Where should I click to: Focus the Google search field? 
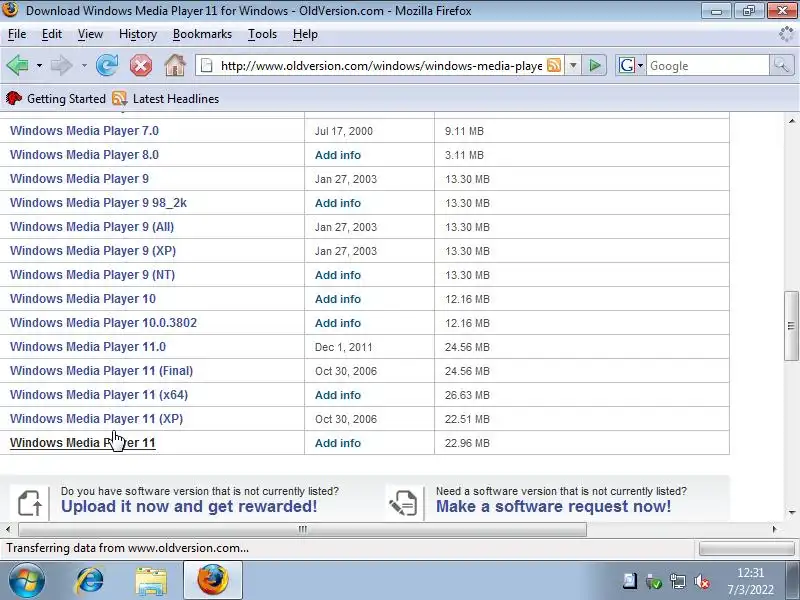pyautogui.click(x=707, y=65)
